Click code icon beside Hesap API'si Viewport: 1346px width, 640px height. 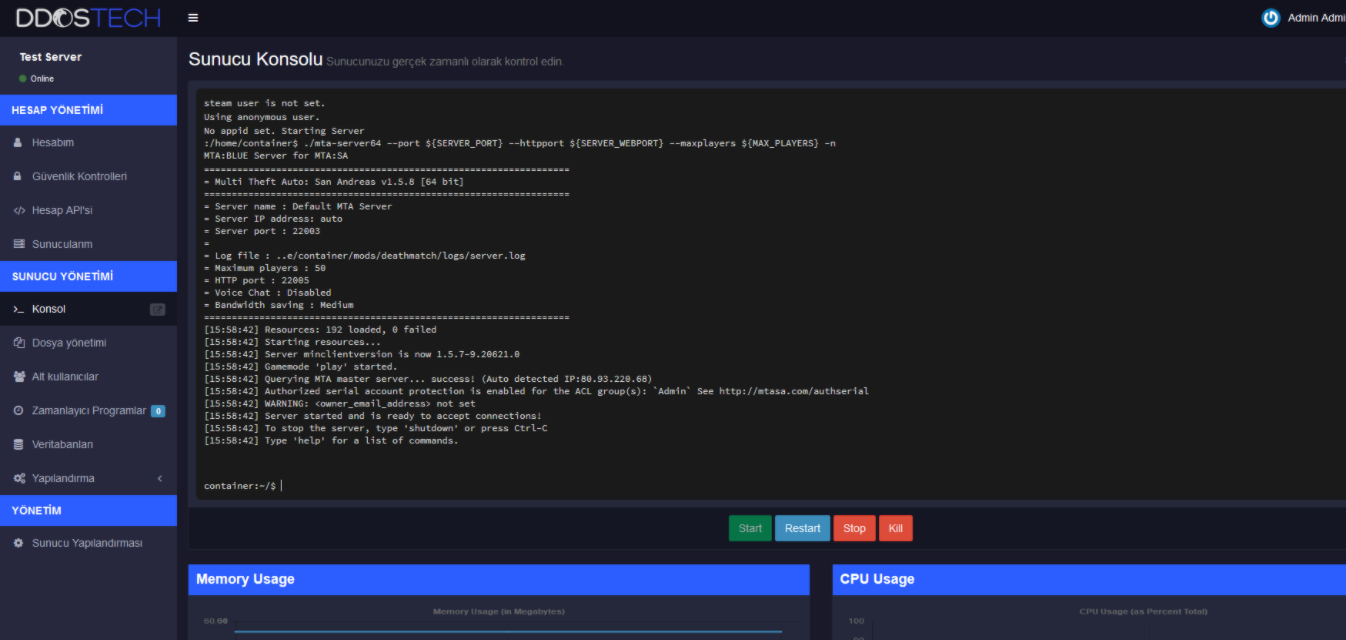[19, 211]
